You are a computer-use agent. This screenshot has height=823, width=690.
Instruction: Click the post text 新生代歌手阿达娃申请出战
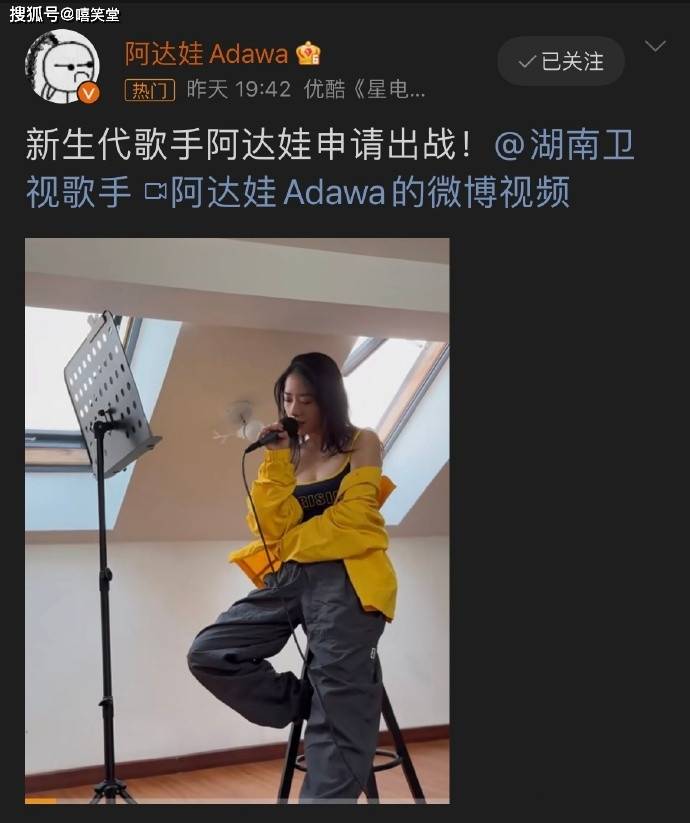(249, 145)
